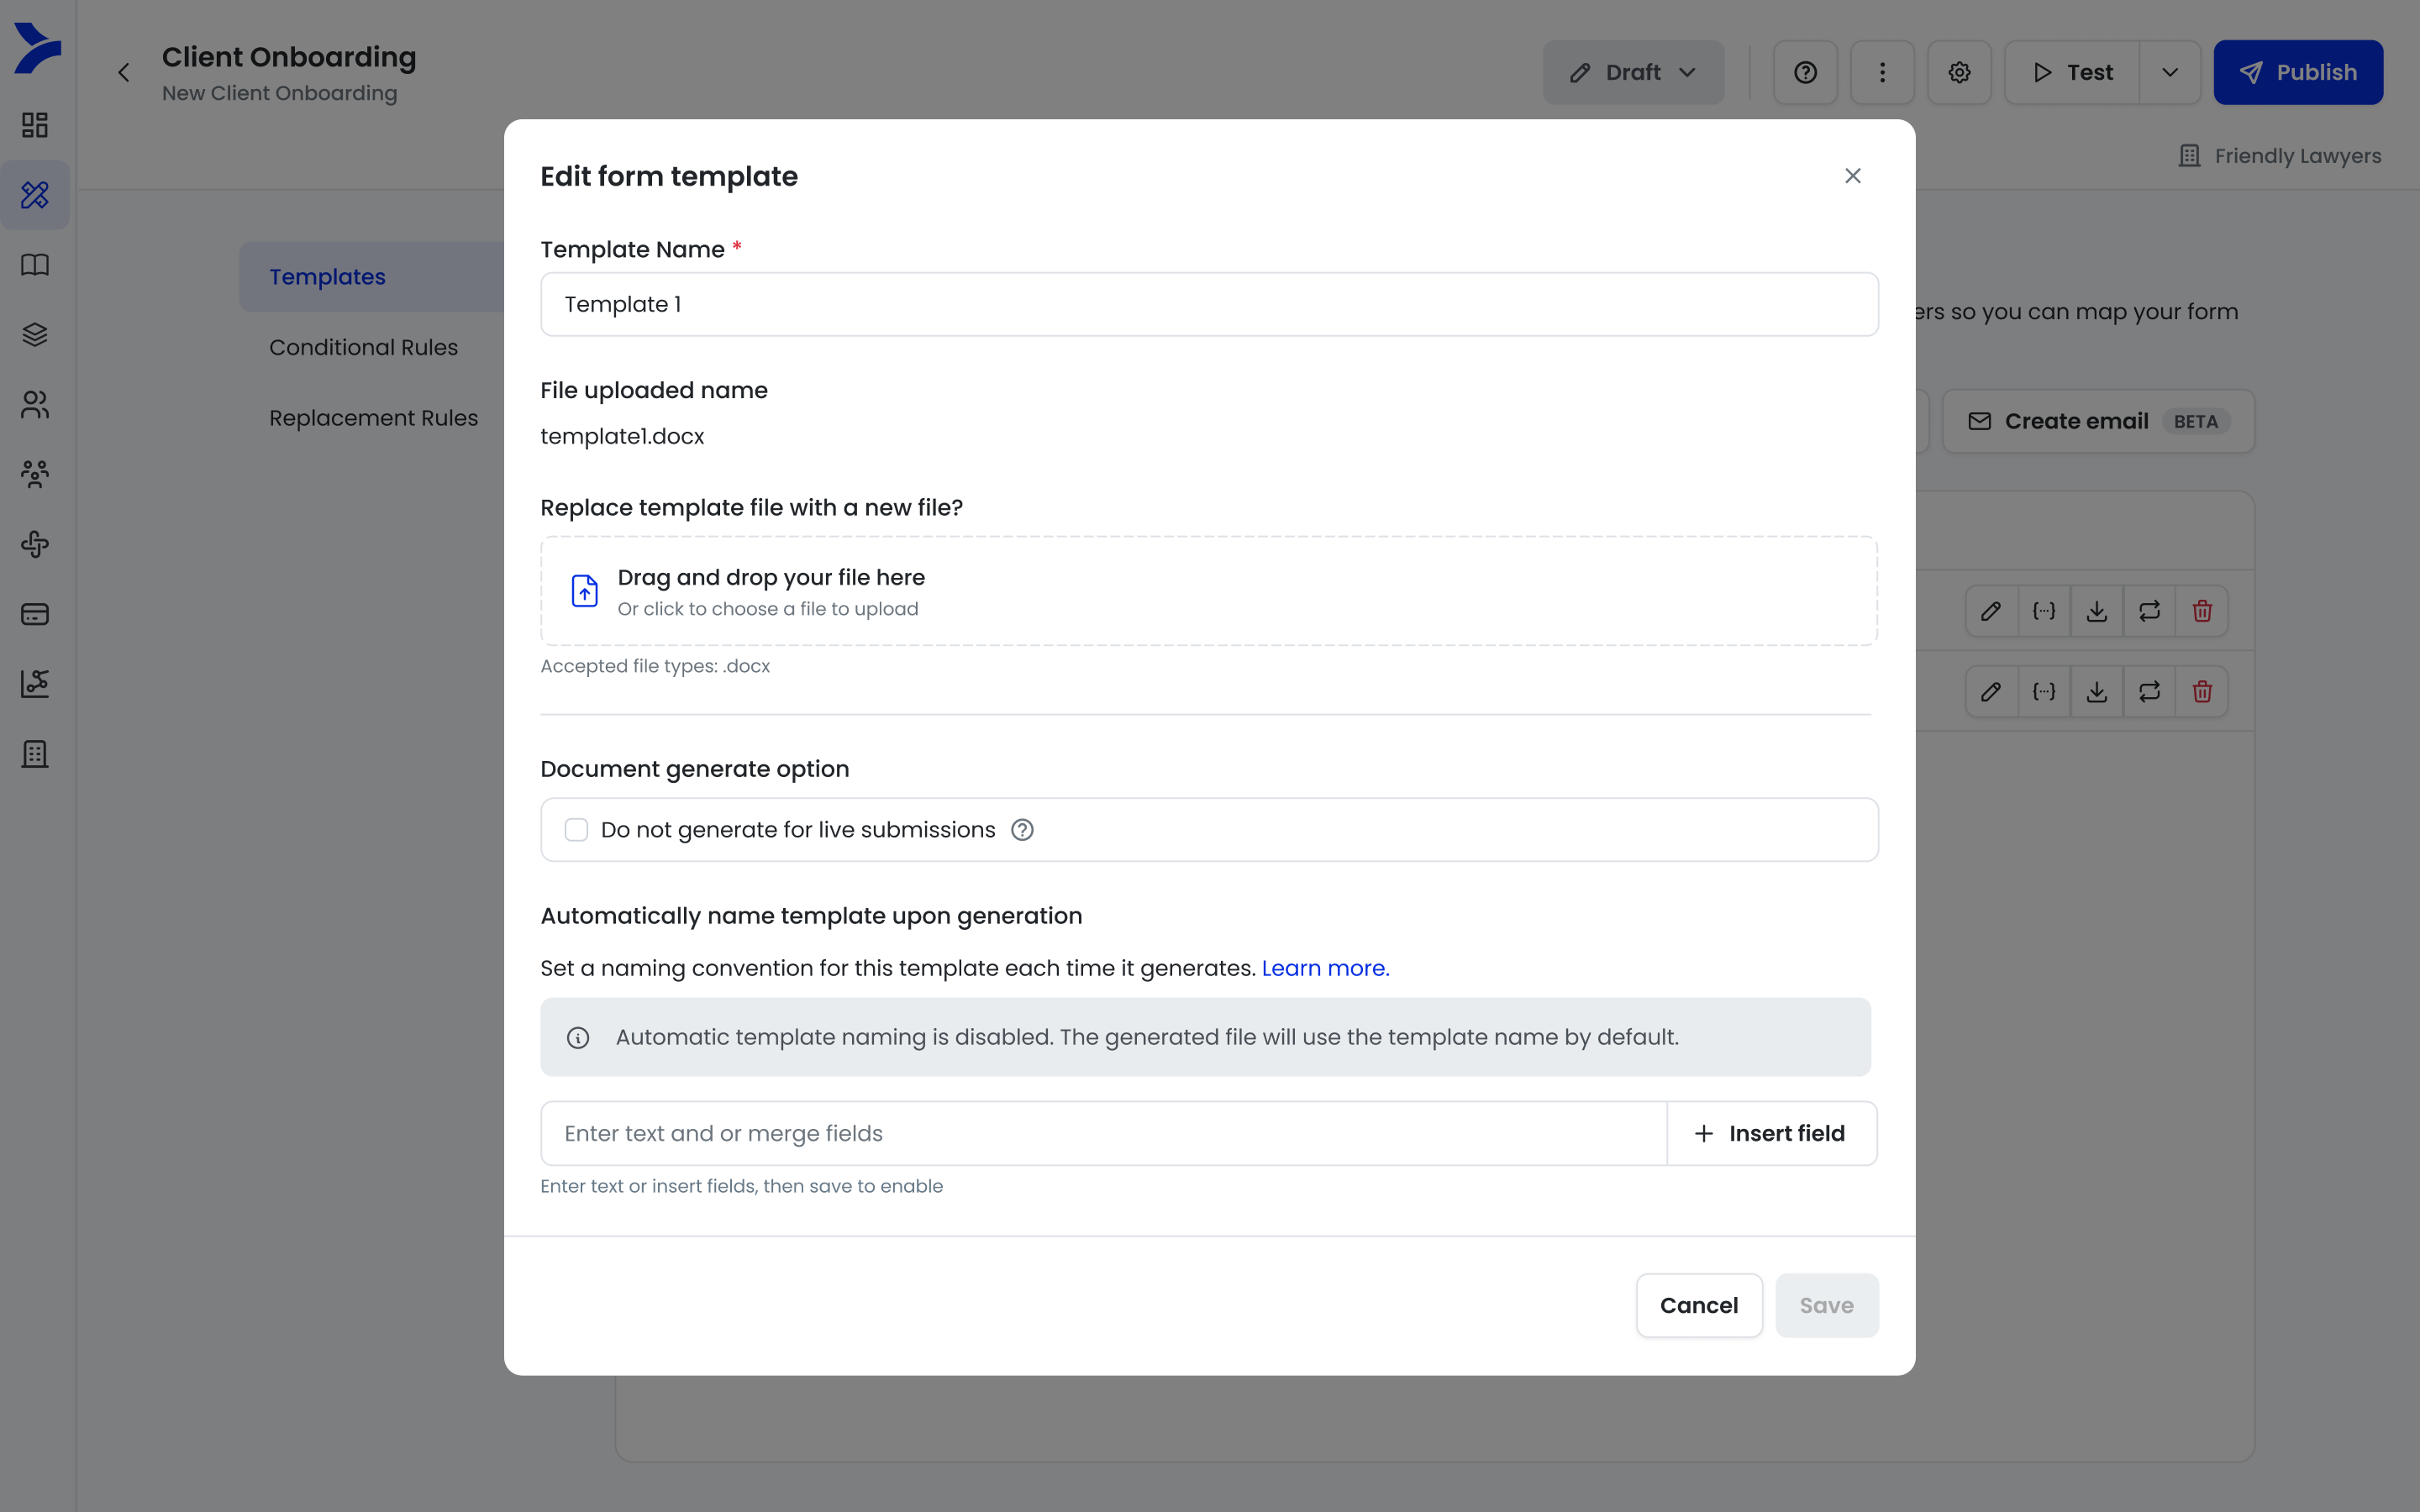The height and width of the screenshot is (1512, 2420).
Task: Click the replace arrows icon in first row
Action: [2150, 611]
